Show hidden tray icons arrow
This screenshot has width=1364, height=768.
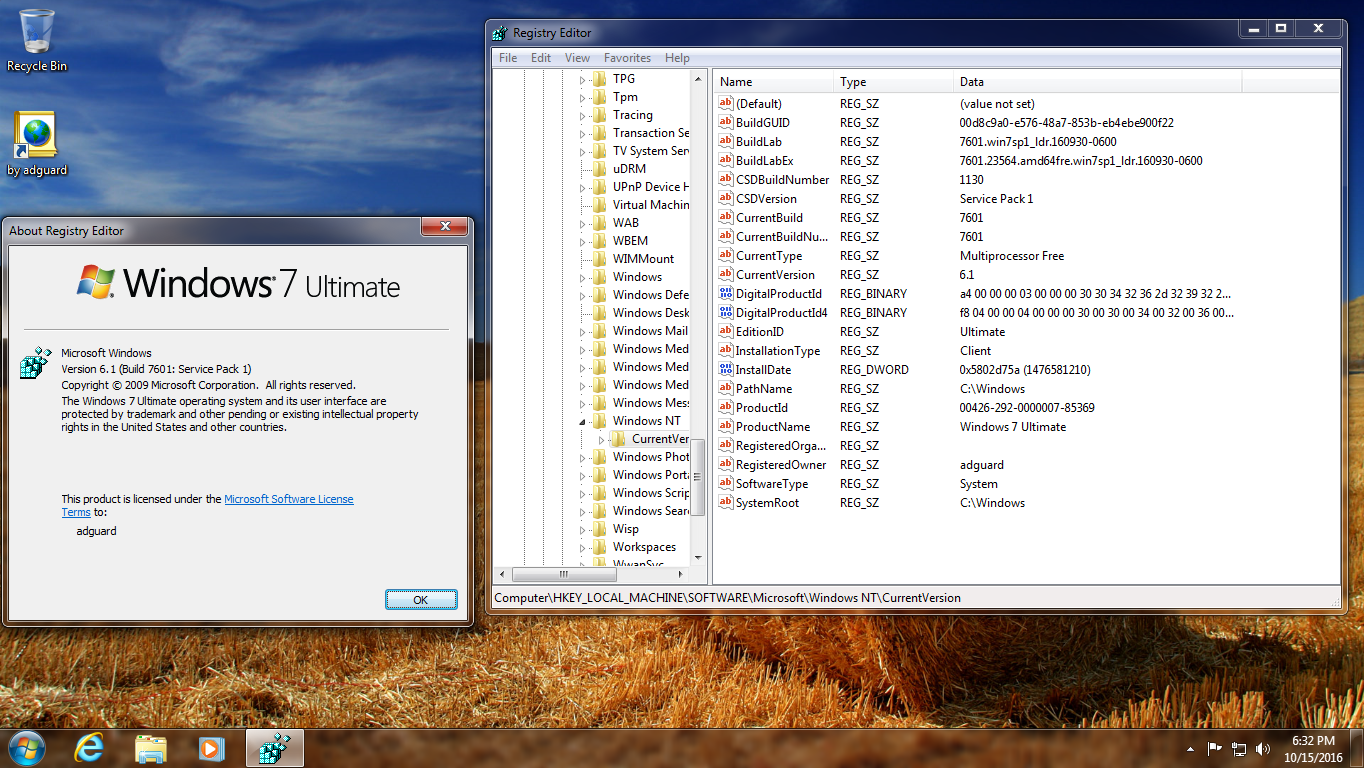tap(1190, 748)
